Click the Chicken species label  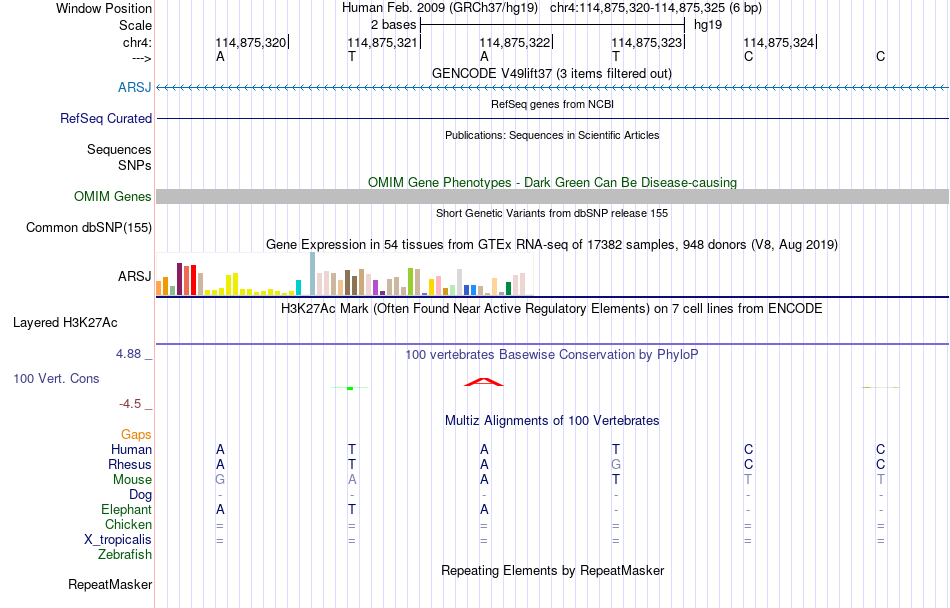tap(128, 524)
